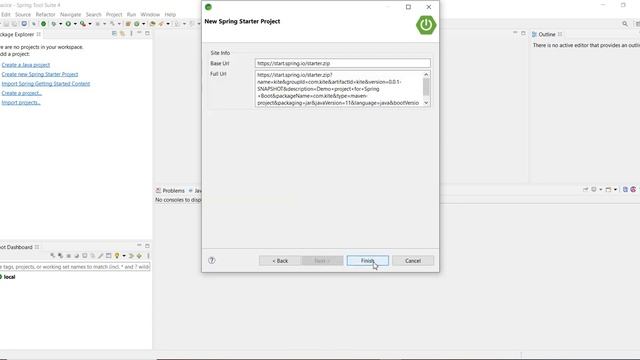Image resolution: width=640 pixels, height=360 pixels.
Task: Click Boot Dashboard light bulb icon
Action: click(117, 256)
